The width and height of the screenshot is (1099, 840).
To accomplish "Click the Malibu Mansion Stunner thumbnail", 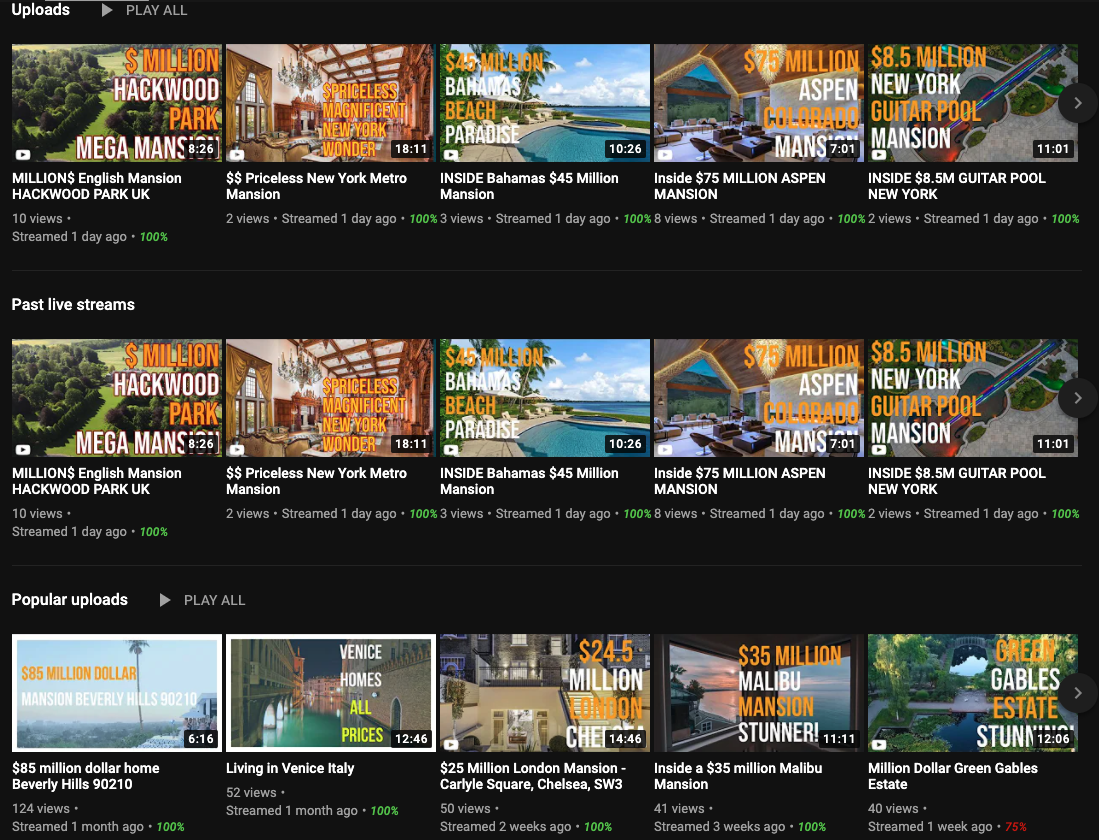I will click(758, 693).
